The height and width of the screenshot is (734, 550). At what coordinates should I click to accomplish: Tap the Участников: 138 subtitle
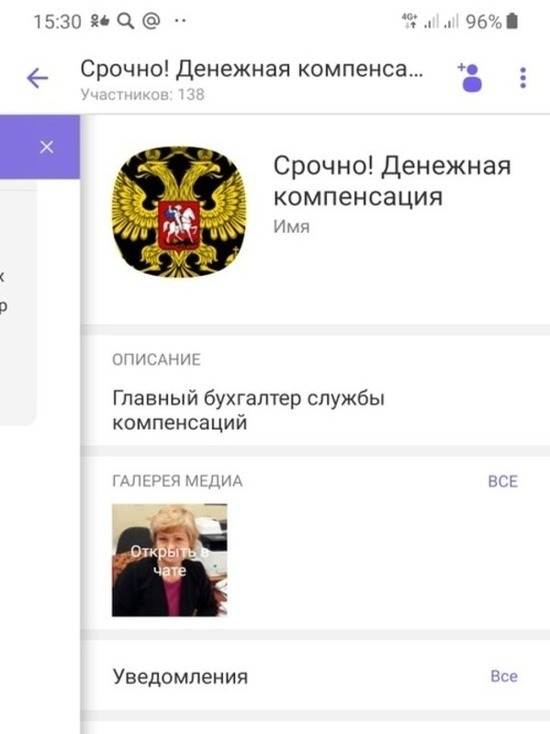coord(142,94)
